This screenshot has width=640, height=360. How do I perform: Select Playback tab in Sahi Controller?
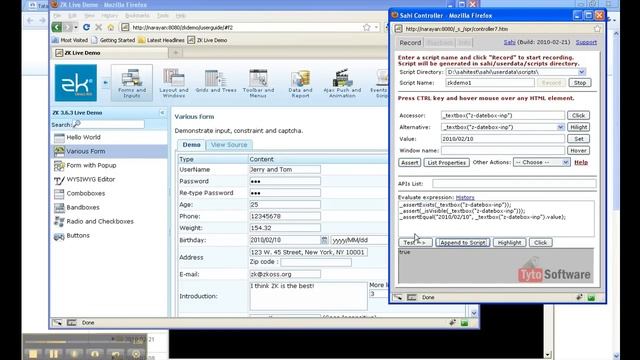coord(440,43)
